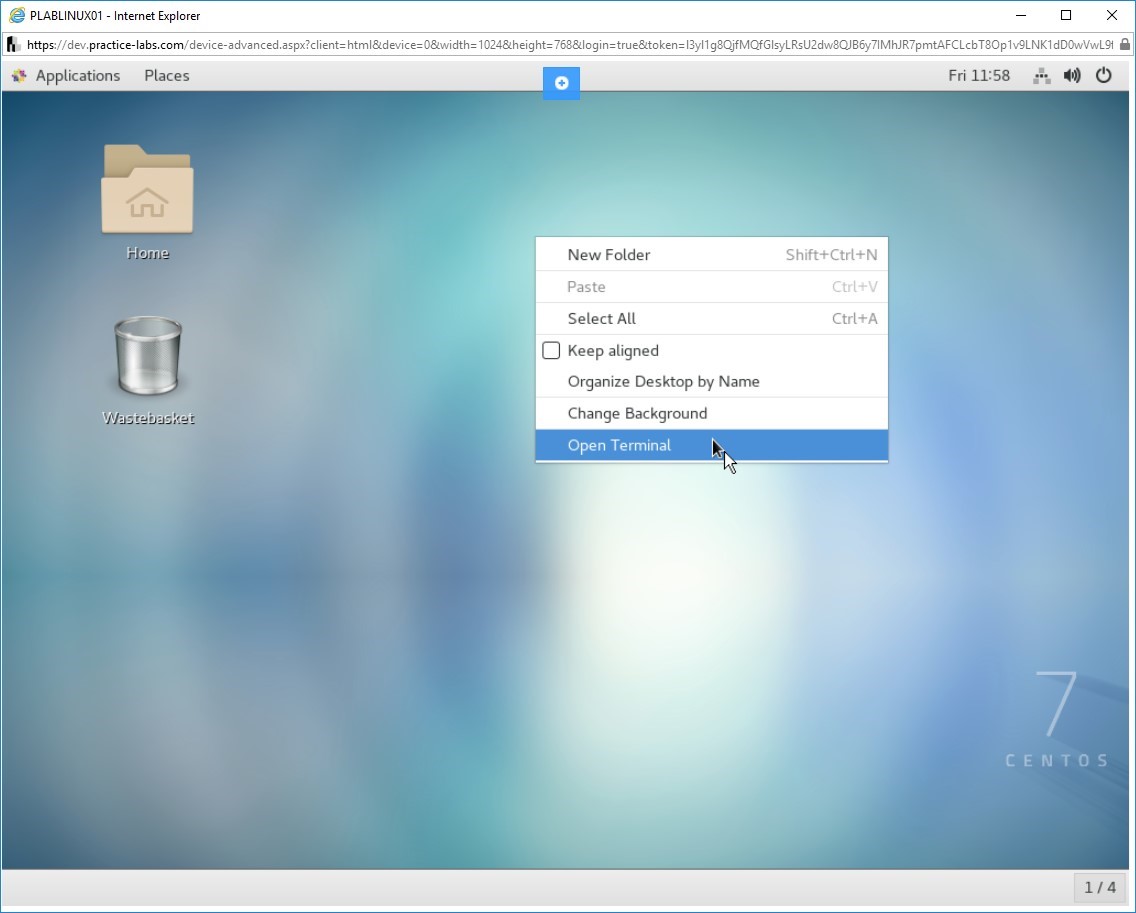1136x913 pixels.
Task: Click the browser URL address field
Action: pos(560,45)
